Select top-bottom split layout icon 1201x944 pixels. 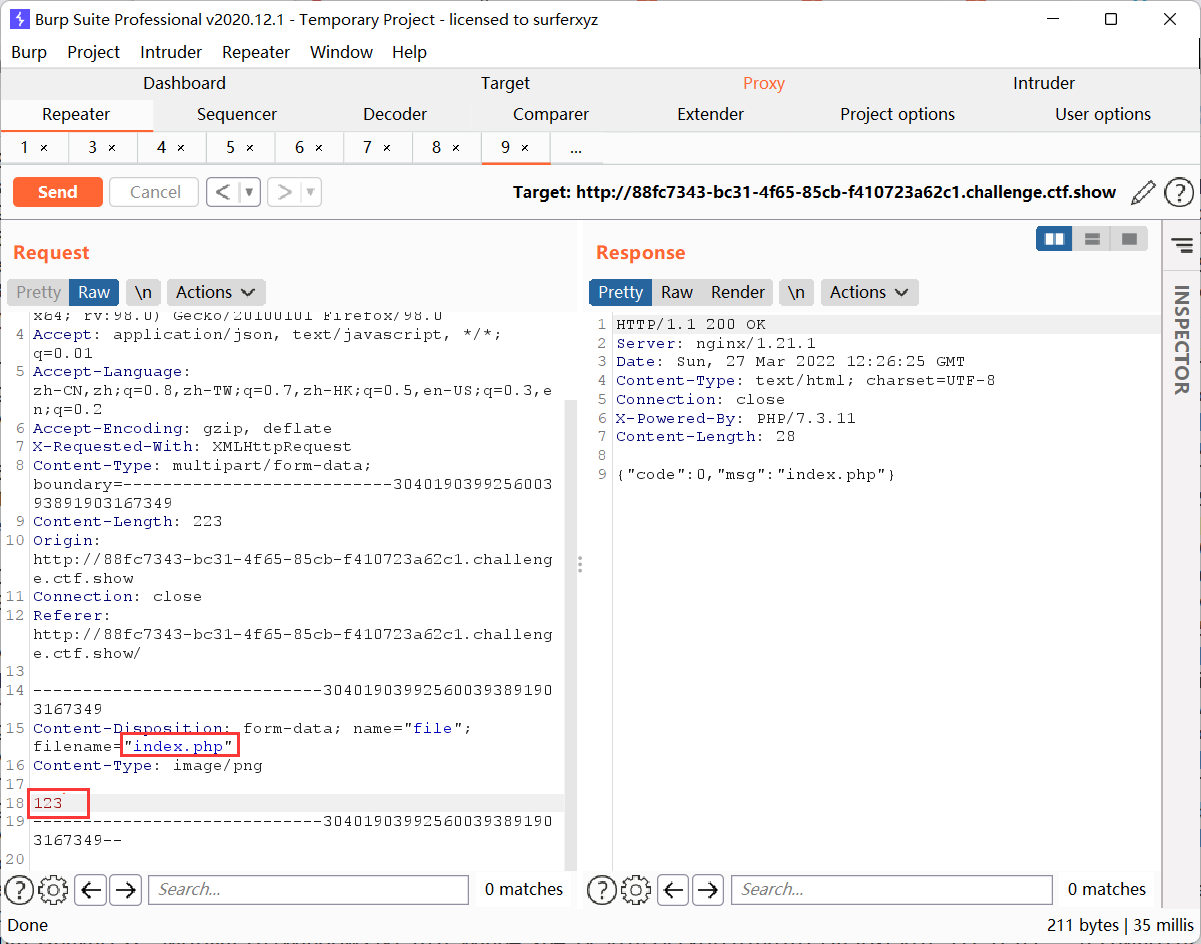(1092, 239)
